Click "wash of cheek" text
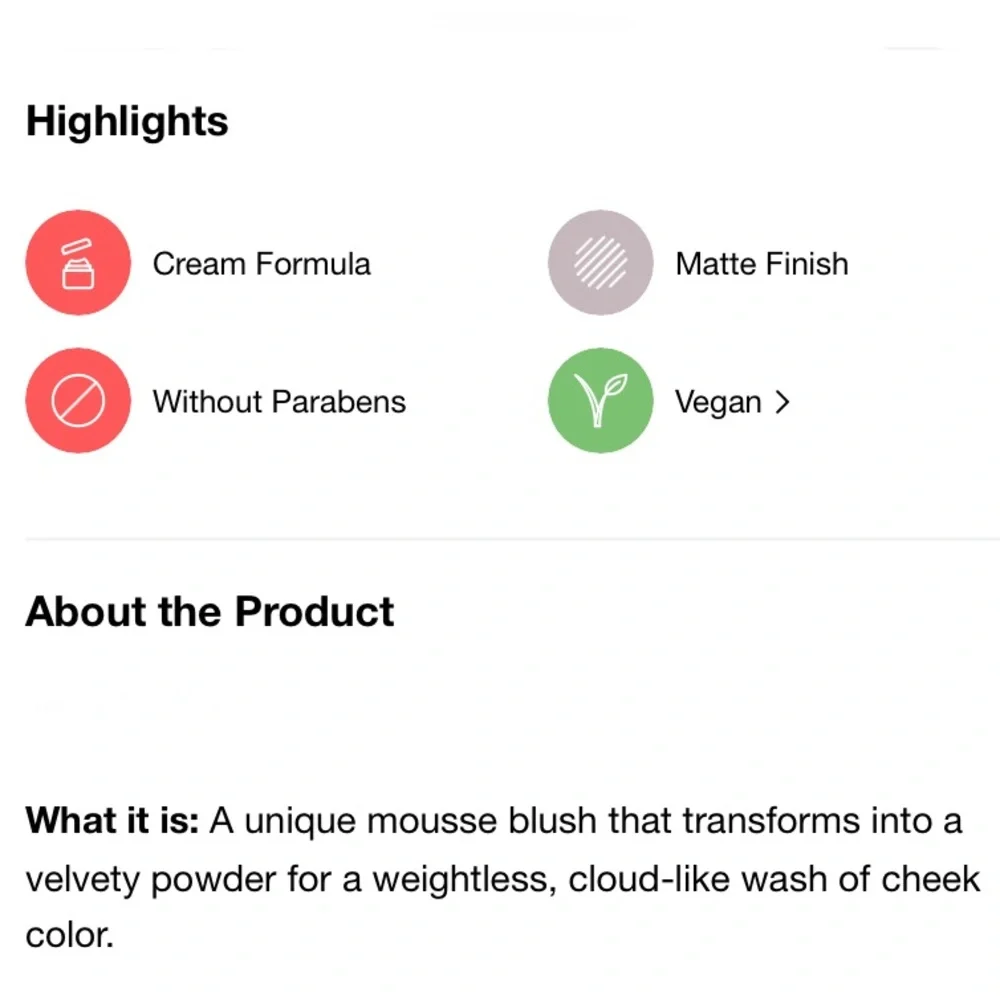This screenshot has width=1000, height=1000. pyautogui.click(x=861, y=879)
